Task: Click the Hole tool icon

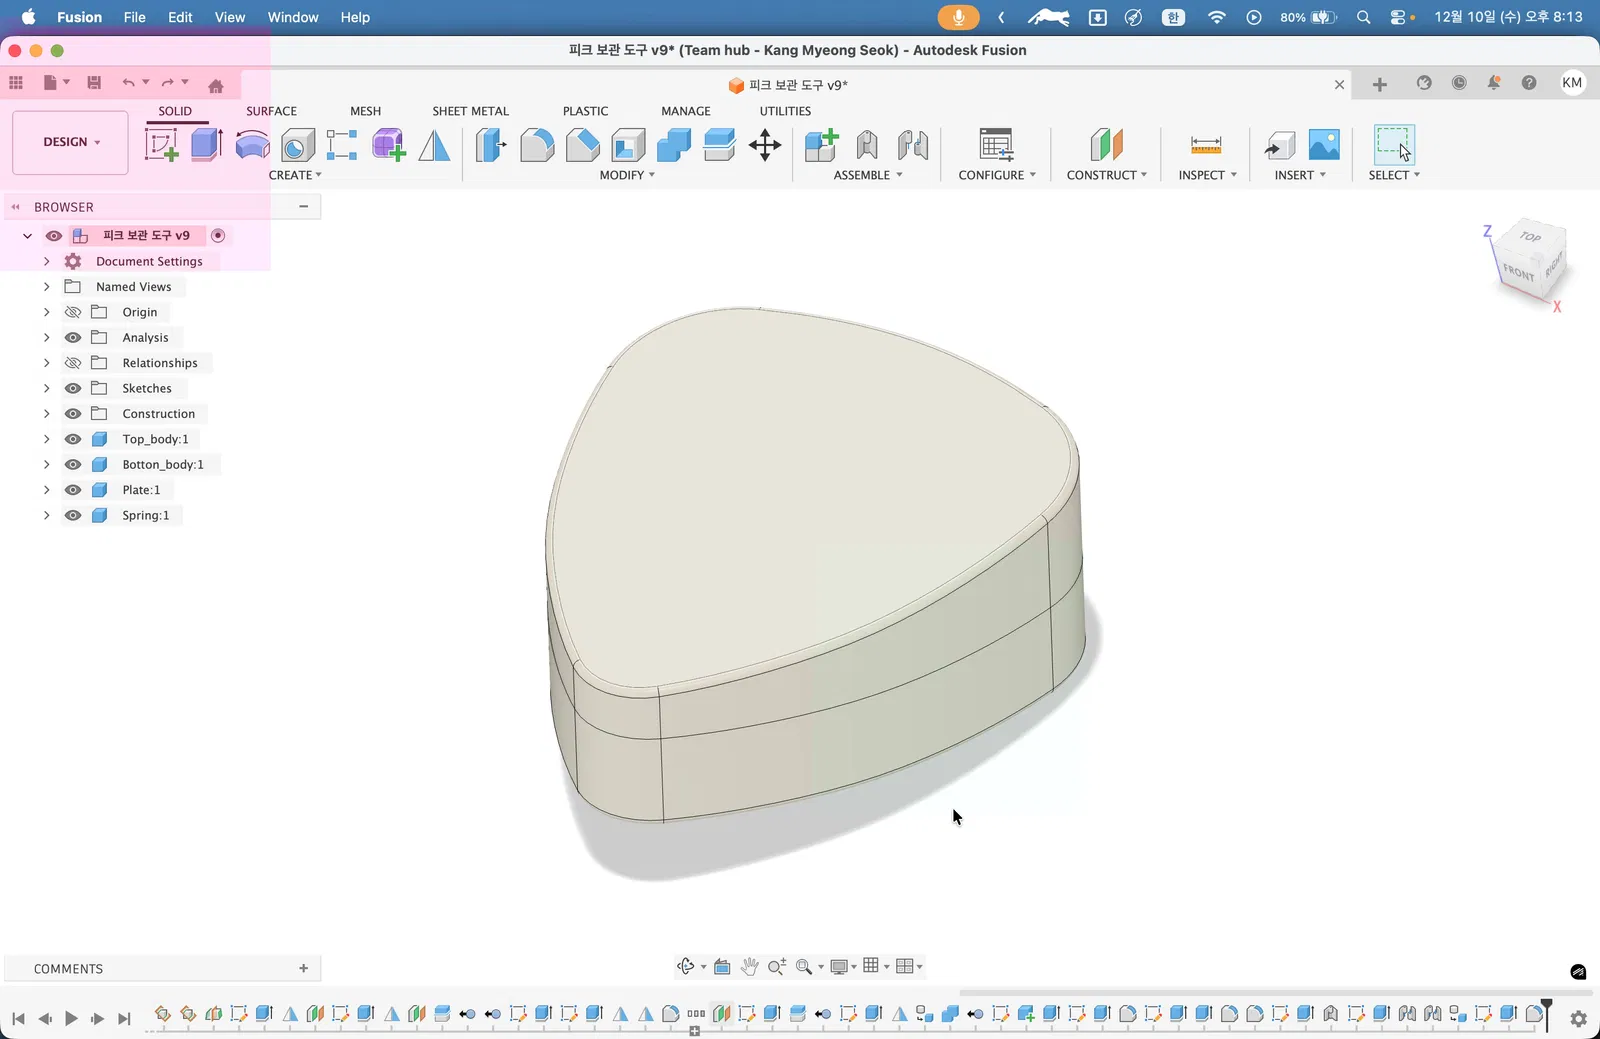Action: [297, 145]
